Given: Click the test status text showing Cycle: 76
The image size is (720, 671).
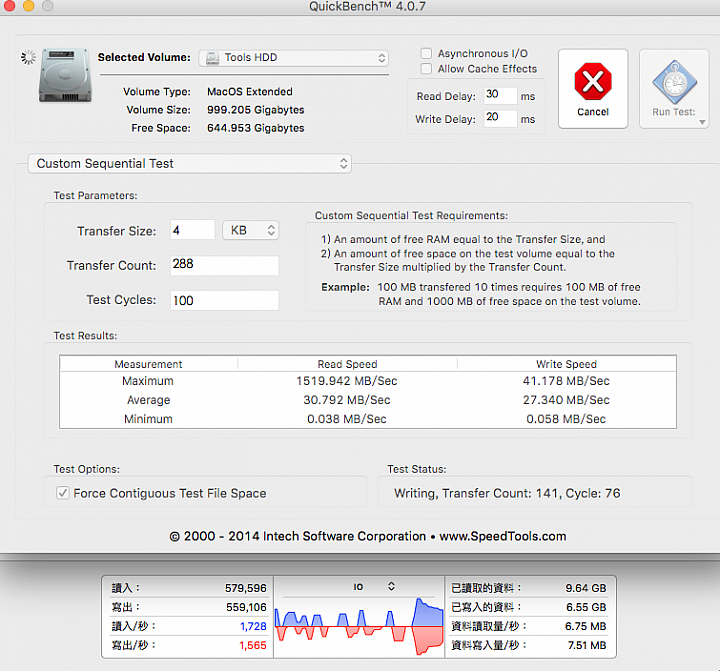Looking at the screenshot, I should coord(507,493).
